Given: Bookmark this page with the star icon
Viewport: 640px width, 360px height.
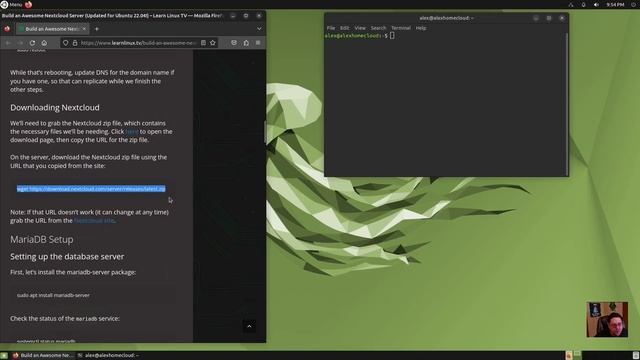Looking at the screenshot, I should (213, 43).
